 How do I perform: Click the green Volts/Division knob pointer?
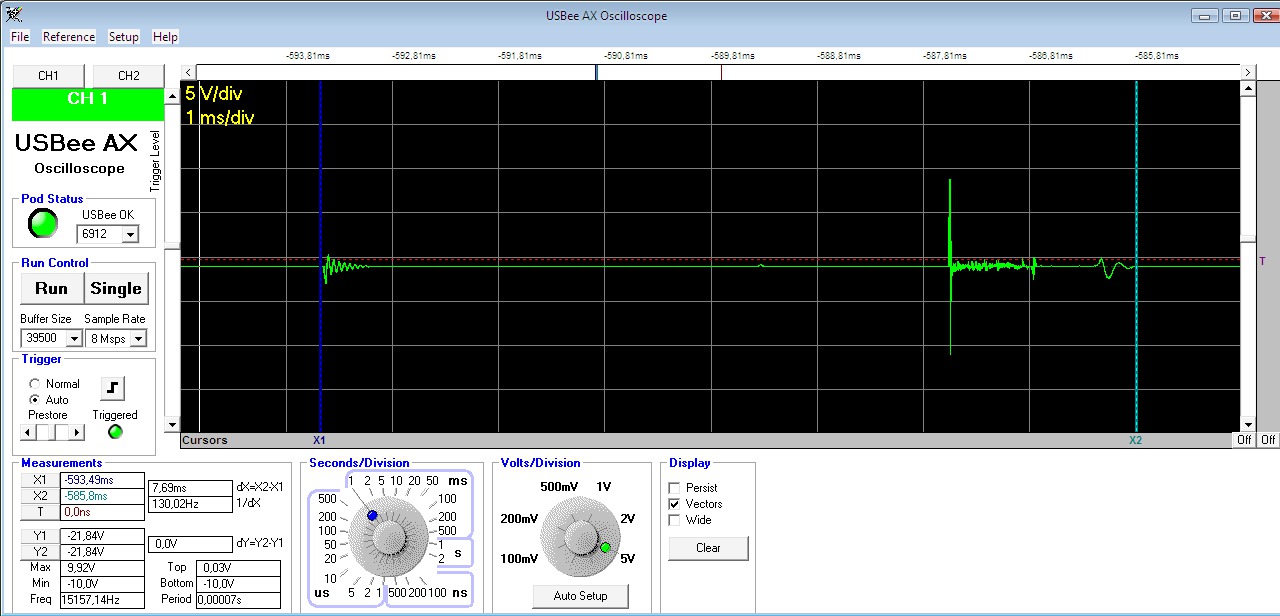coord(605,547)
